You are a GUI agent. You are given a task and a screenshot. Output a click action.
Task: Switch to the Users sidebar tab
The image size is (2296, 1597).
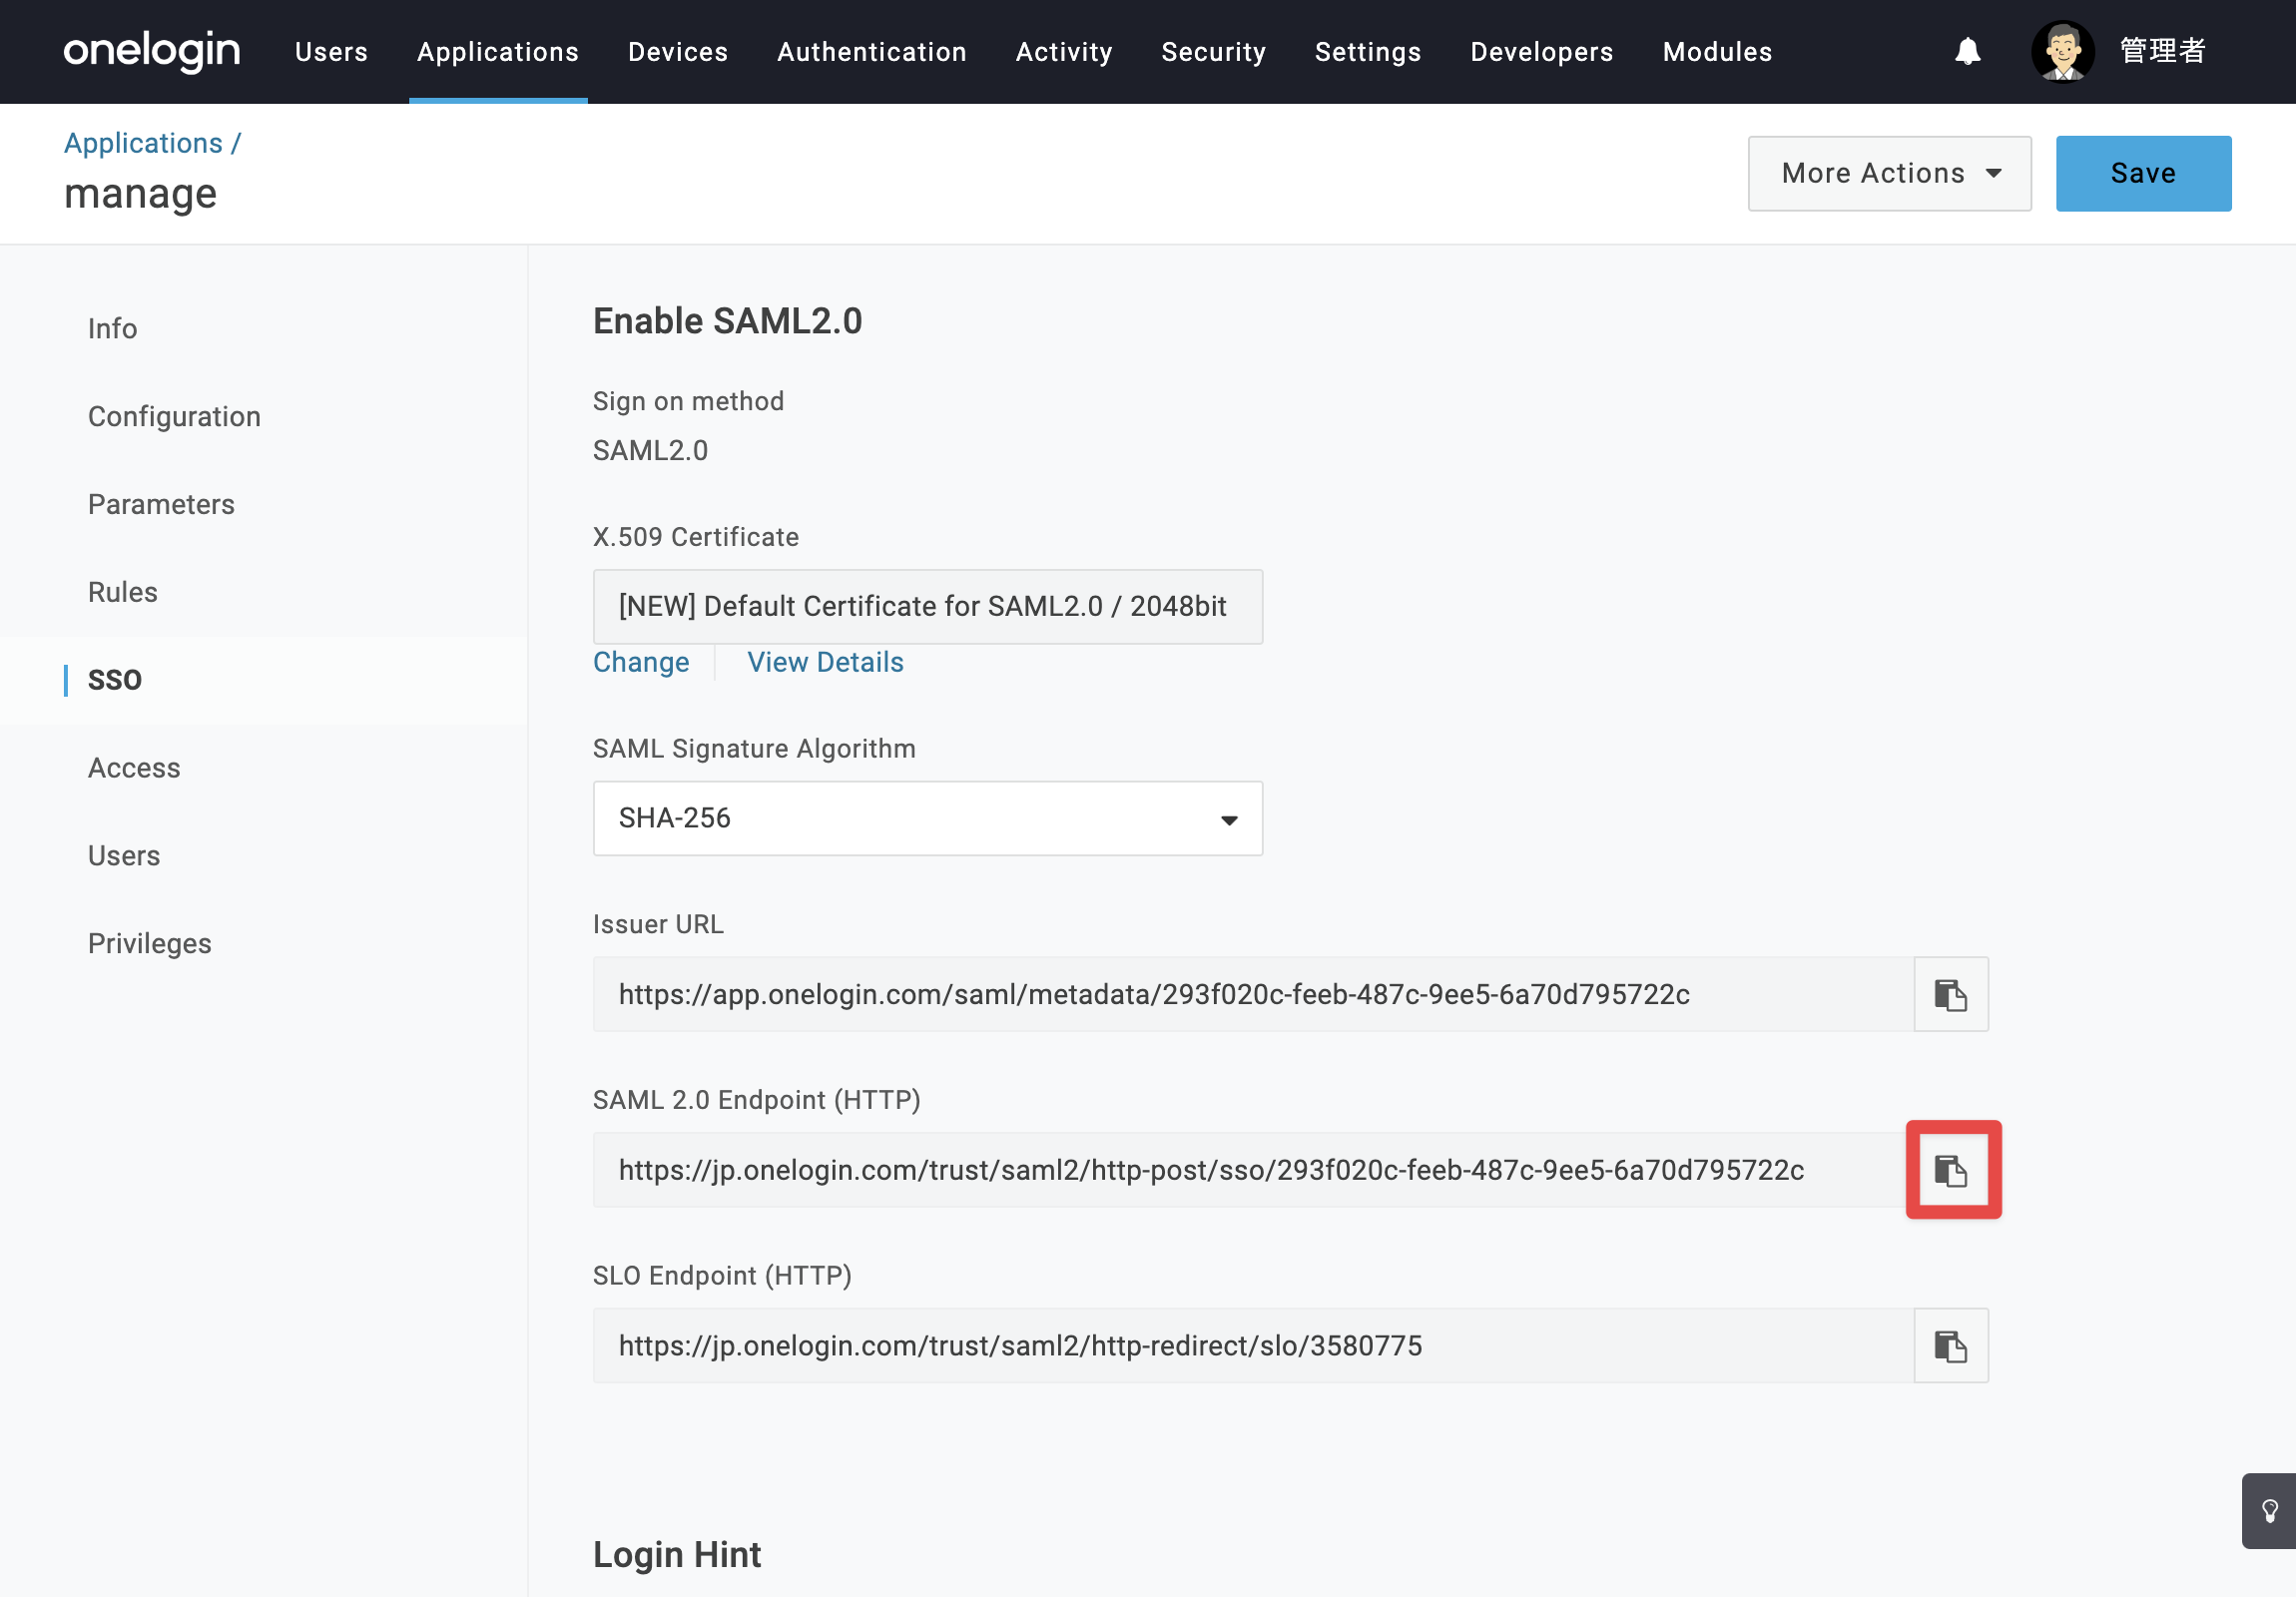point(124,856)
